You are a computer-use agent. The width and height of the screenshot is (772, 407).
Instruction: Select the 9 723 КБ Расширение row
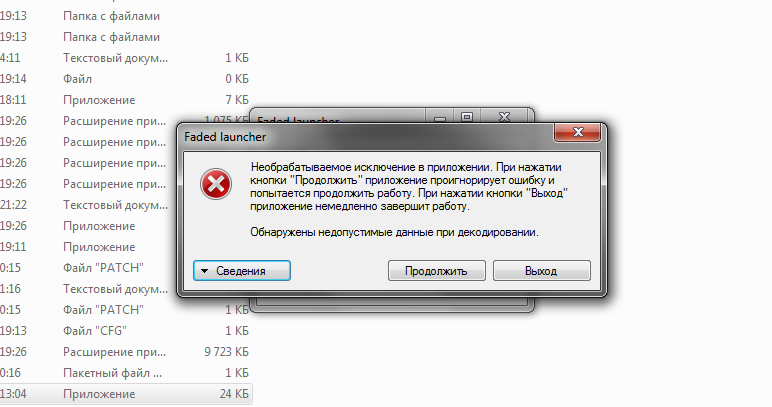click(126, 352)
